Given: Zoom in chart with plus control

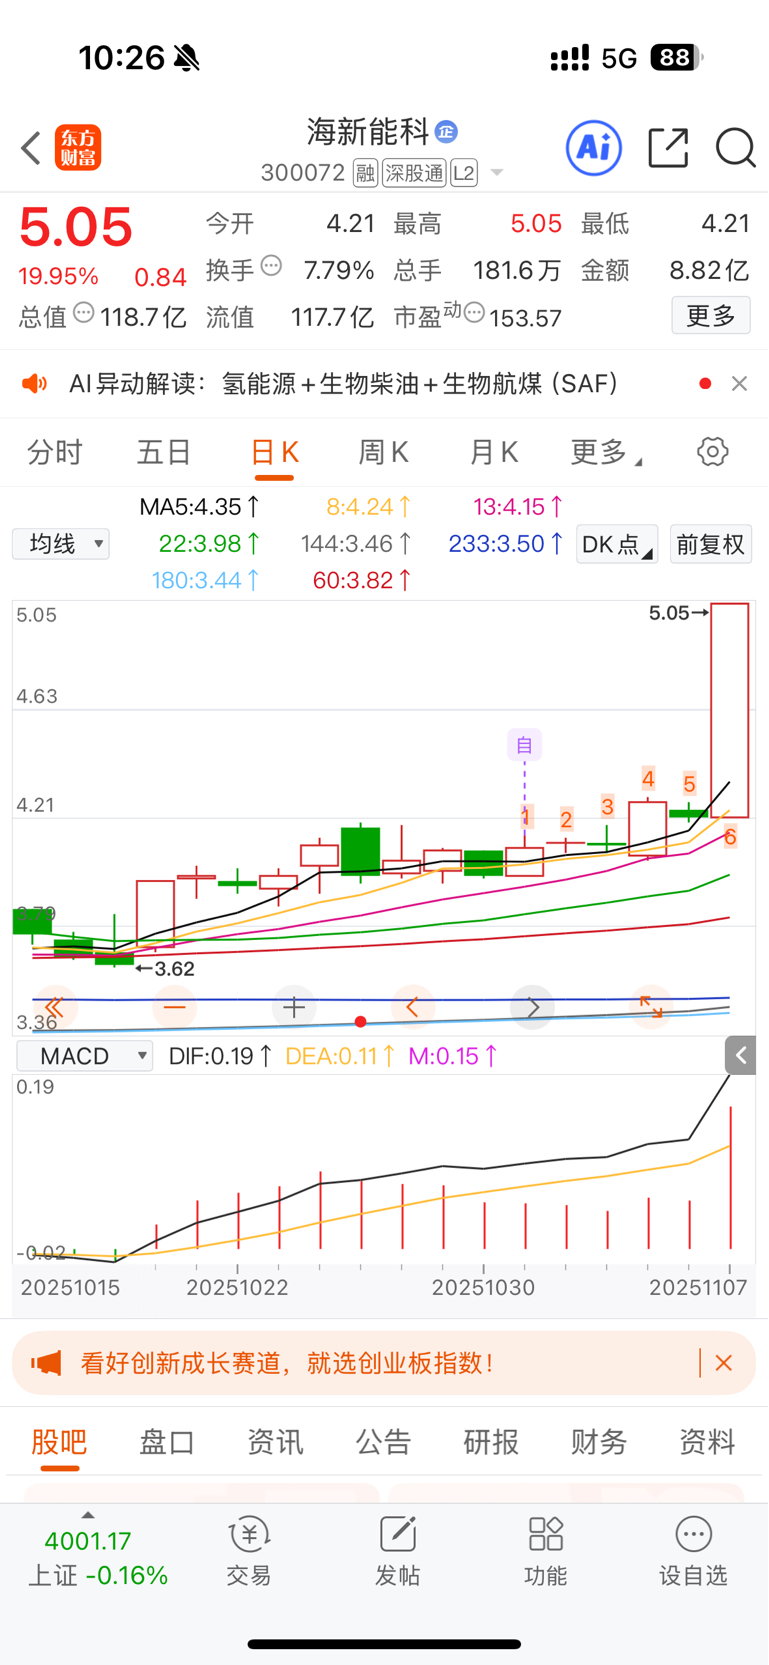Looking at the screenshot, I should point(294,1007).
